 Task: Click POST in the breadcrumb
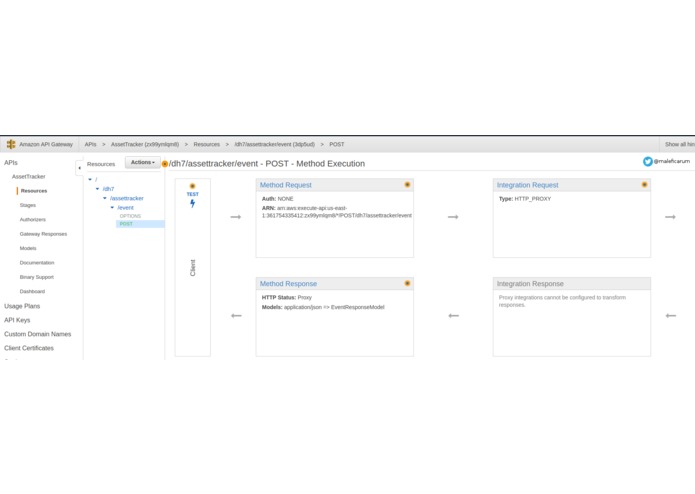pos(337,144)
